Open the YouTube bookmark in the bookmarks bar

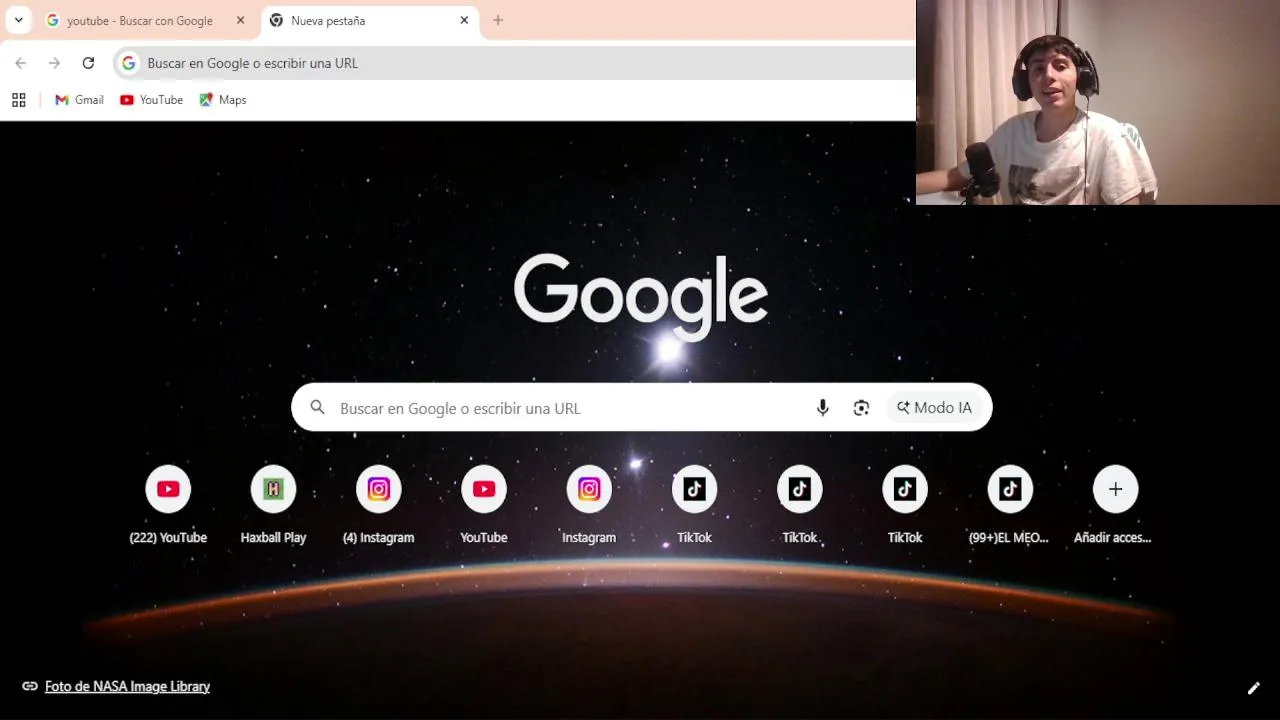[151, 100]
